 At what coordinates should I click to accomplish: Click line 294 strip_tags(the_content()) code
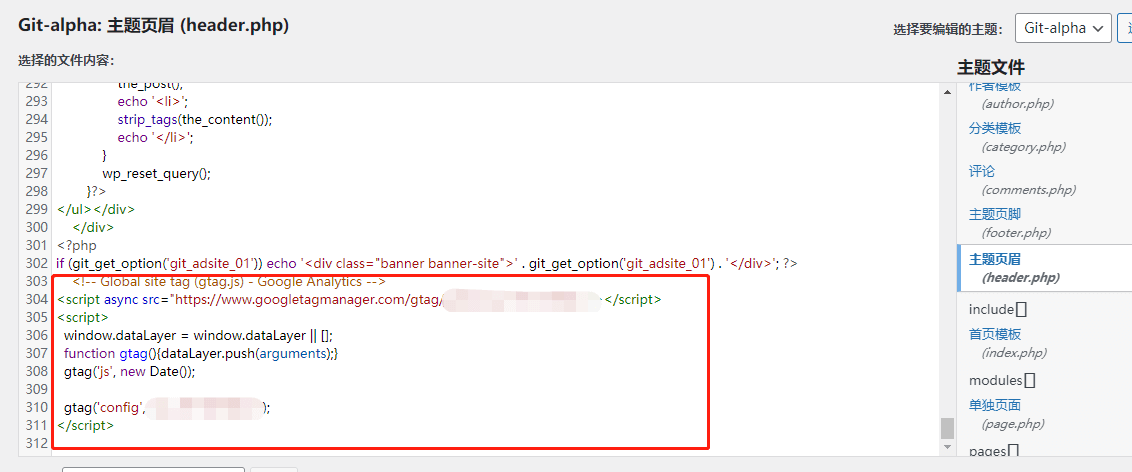tap(195, 119)
